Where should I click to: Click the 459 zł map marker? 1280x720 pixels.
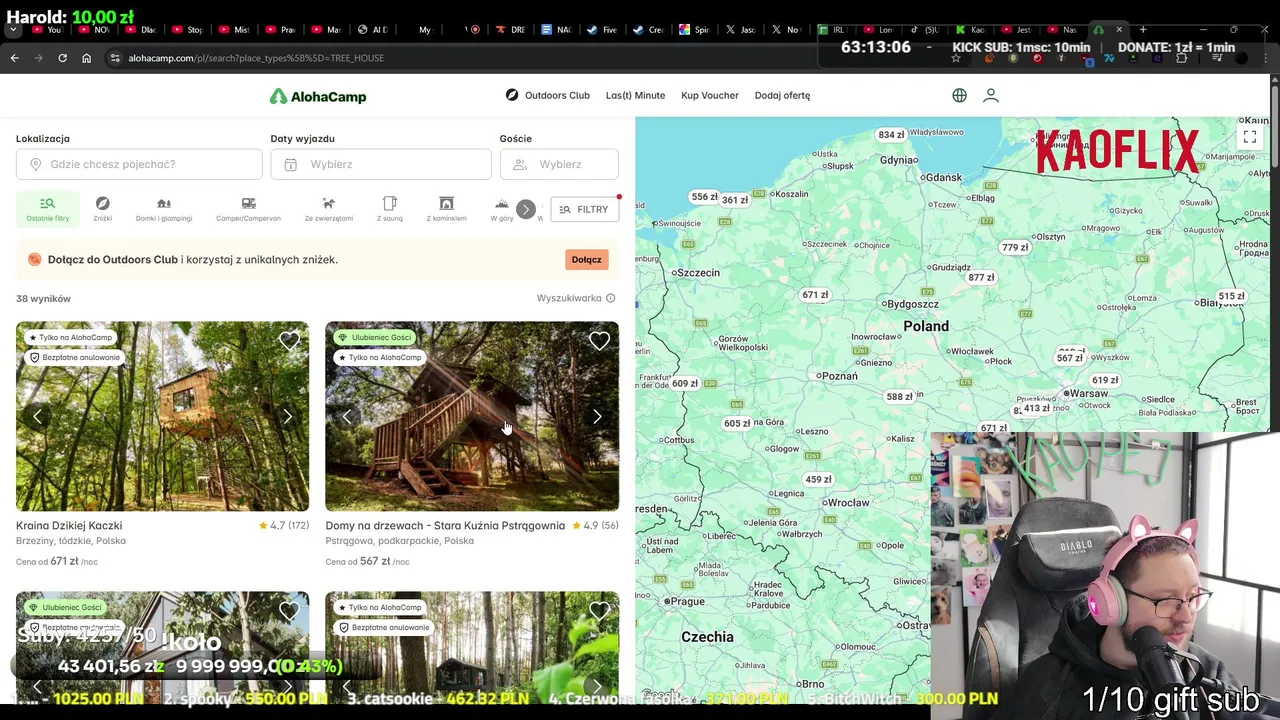tap(818, 479)
